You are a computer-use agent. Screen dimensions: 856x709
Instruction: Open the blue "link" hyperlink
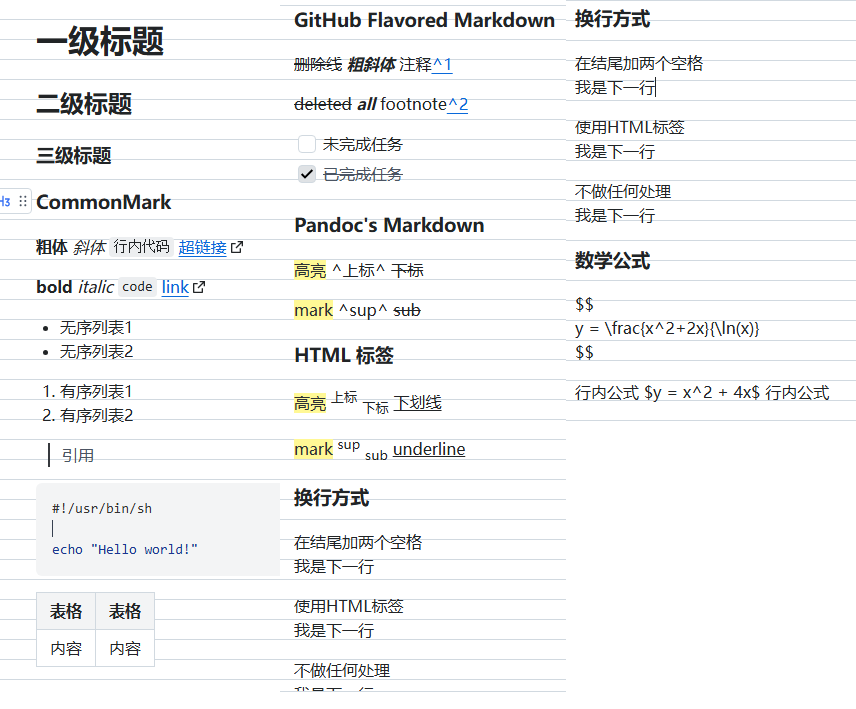[175, 287]
